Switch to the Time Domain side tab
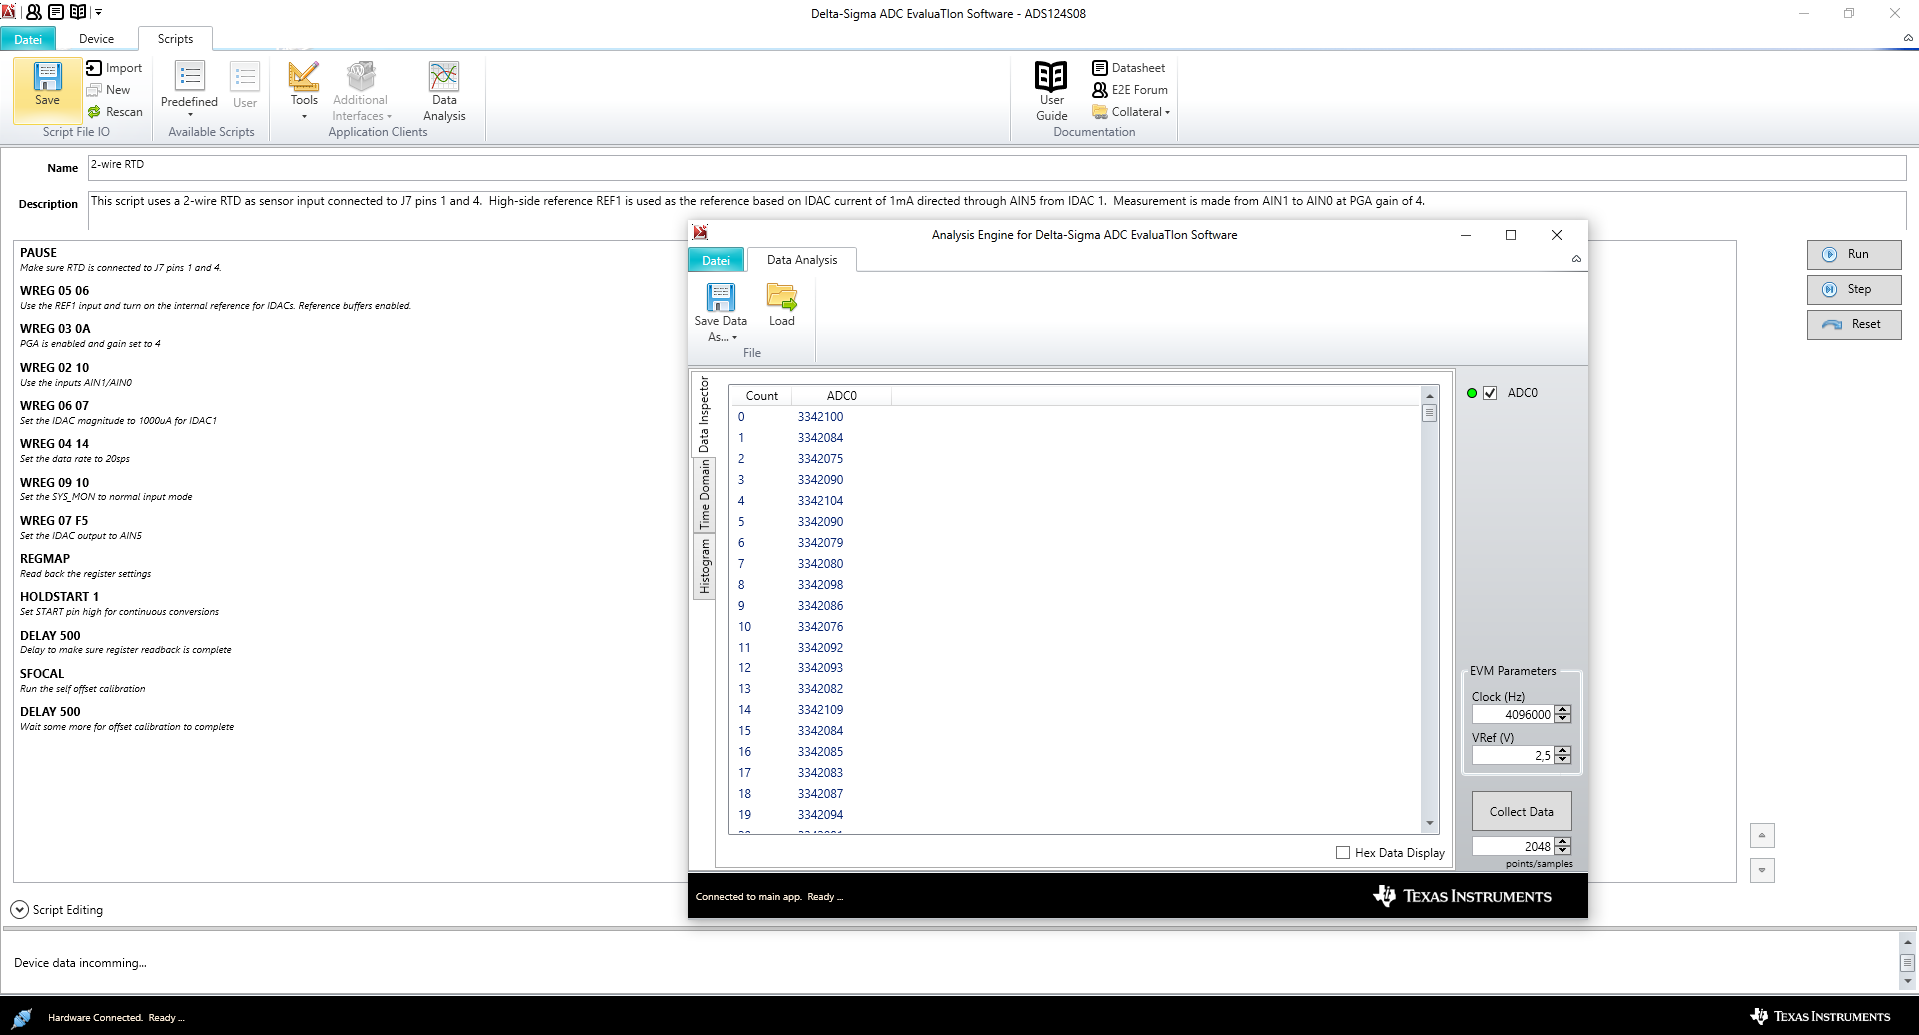The height and width of the screenshot is (1035, 1919). tap(704, 495)
